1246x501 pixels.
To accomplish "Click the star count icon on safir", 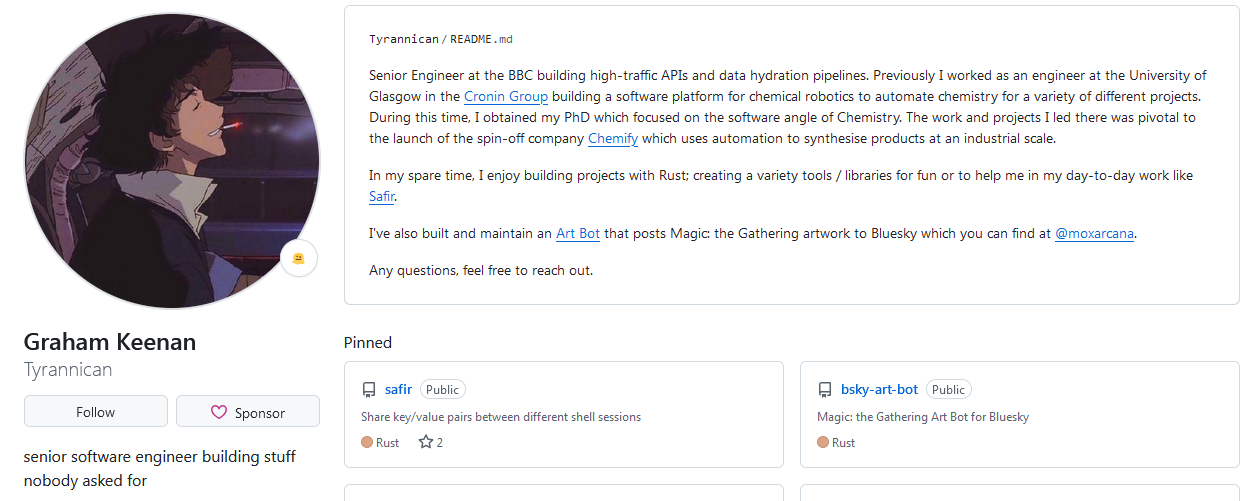I will point(425,442).
